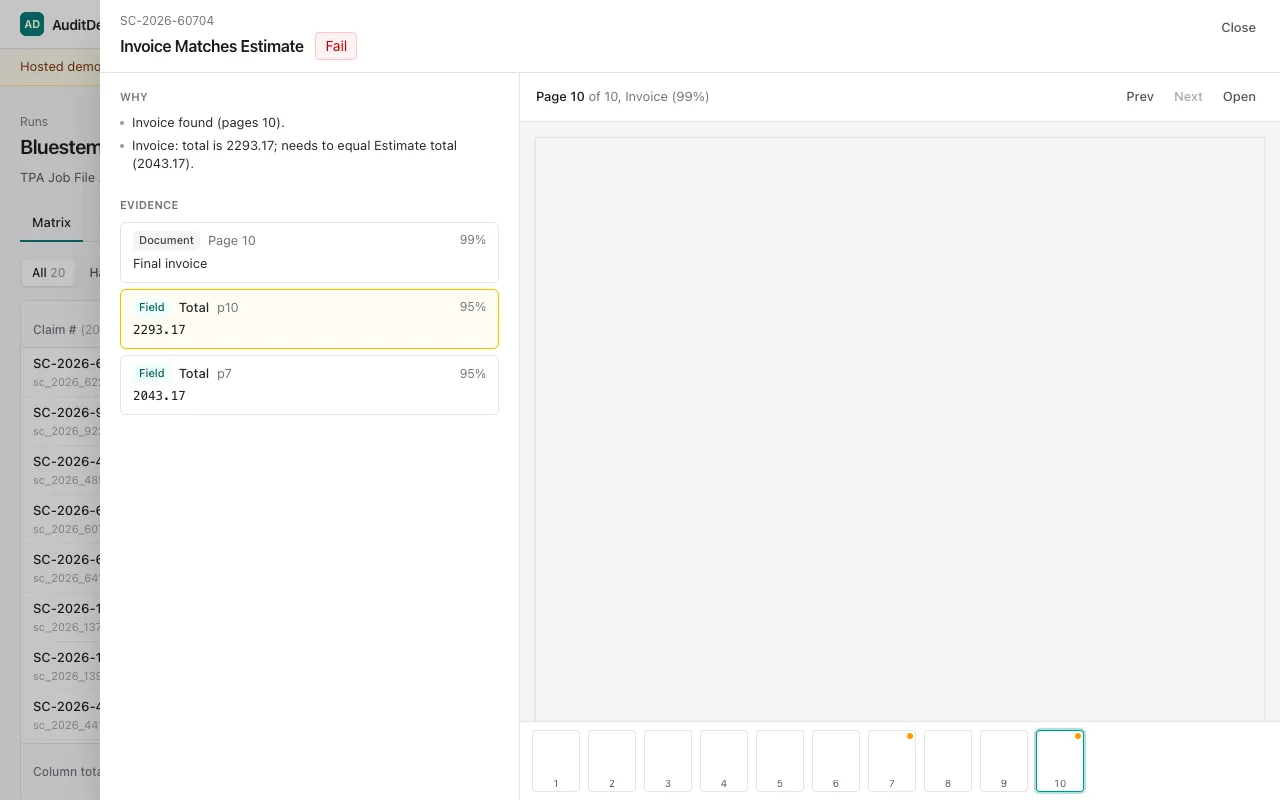The width and height of the screenshot is (1280, 800).
Task: Open page 9 thumbnail
Action: pyautogui.click(x=1004, y=761)
